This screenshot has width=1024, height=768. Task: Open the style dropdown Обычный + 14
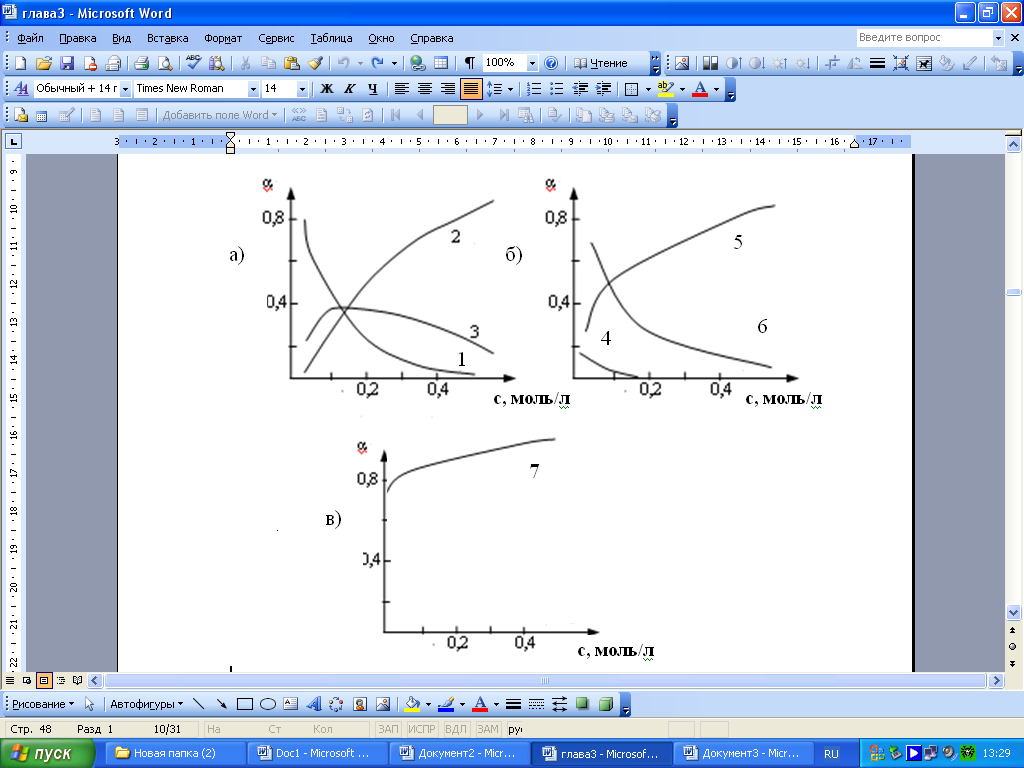(125, 89)
